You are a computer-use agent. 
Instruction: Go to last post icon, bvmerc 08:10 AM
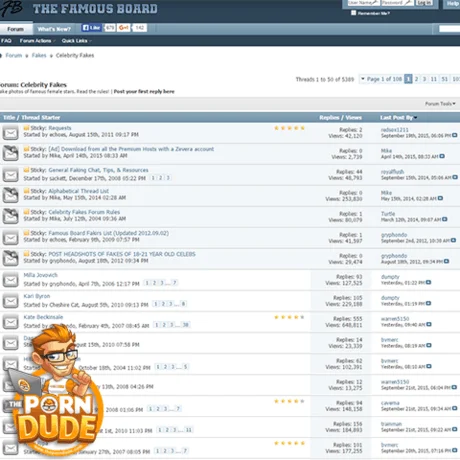pos(429,366)
